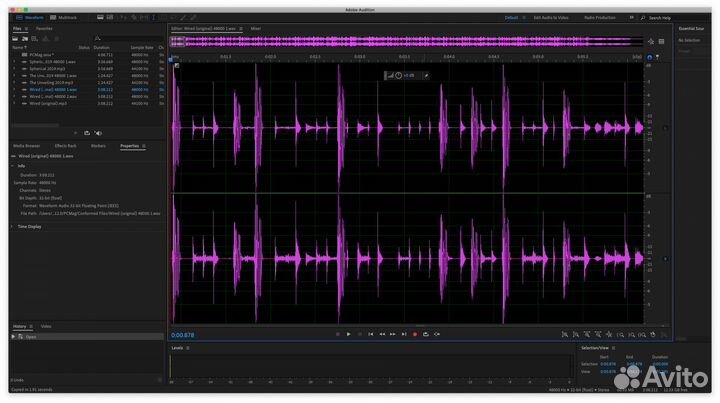Open the Levels panel menu

coord(188,348)
